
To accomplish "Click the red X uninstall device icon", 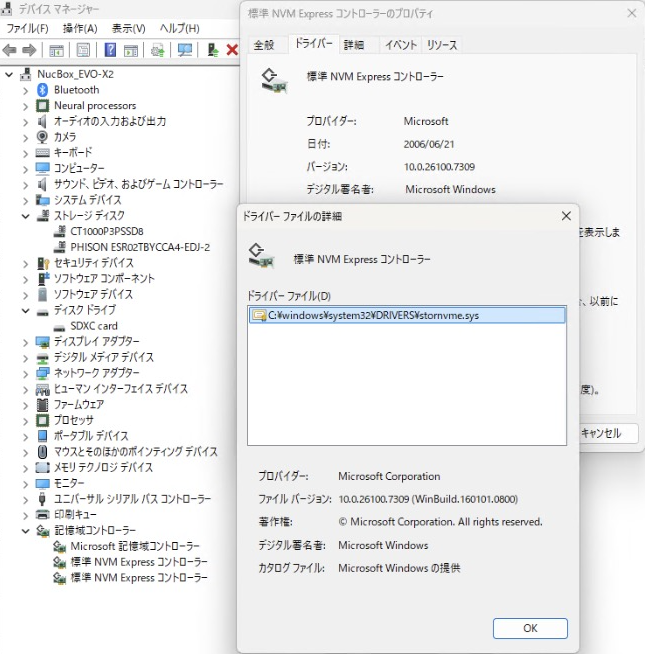I will pyautogui.click(x=232, y=50).
